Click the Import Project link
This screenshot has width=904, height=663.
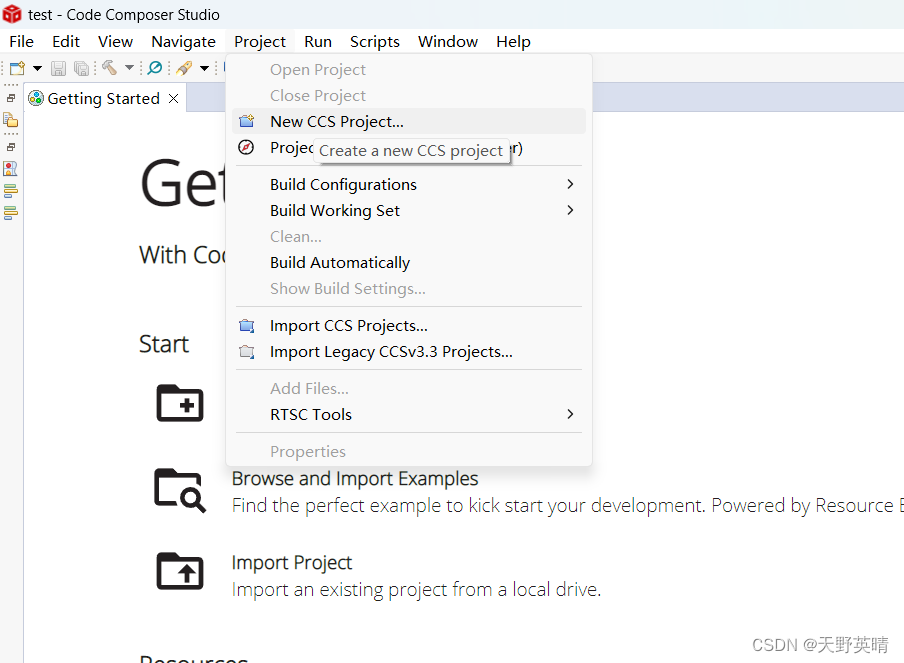click(x=292, y=563)
